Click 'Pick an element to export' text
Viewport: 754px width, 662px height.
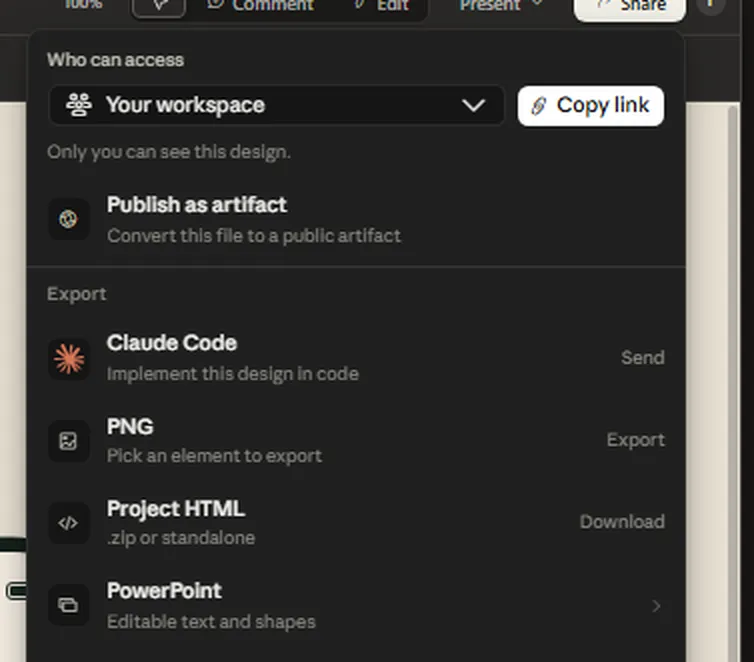(214, 456)
